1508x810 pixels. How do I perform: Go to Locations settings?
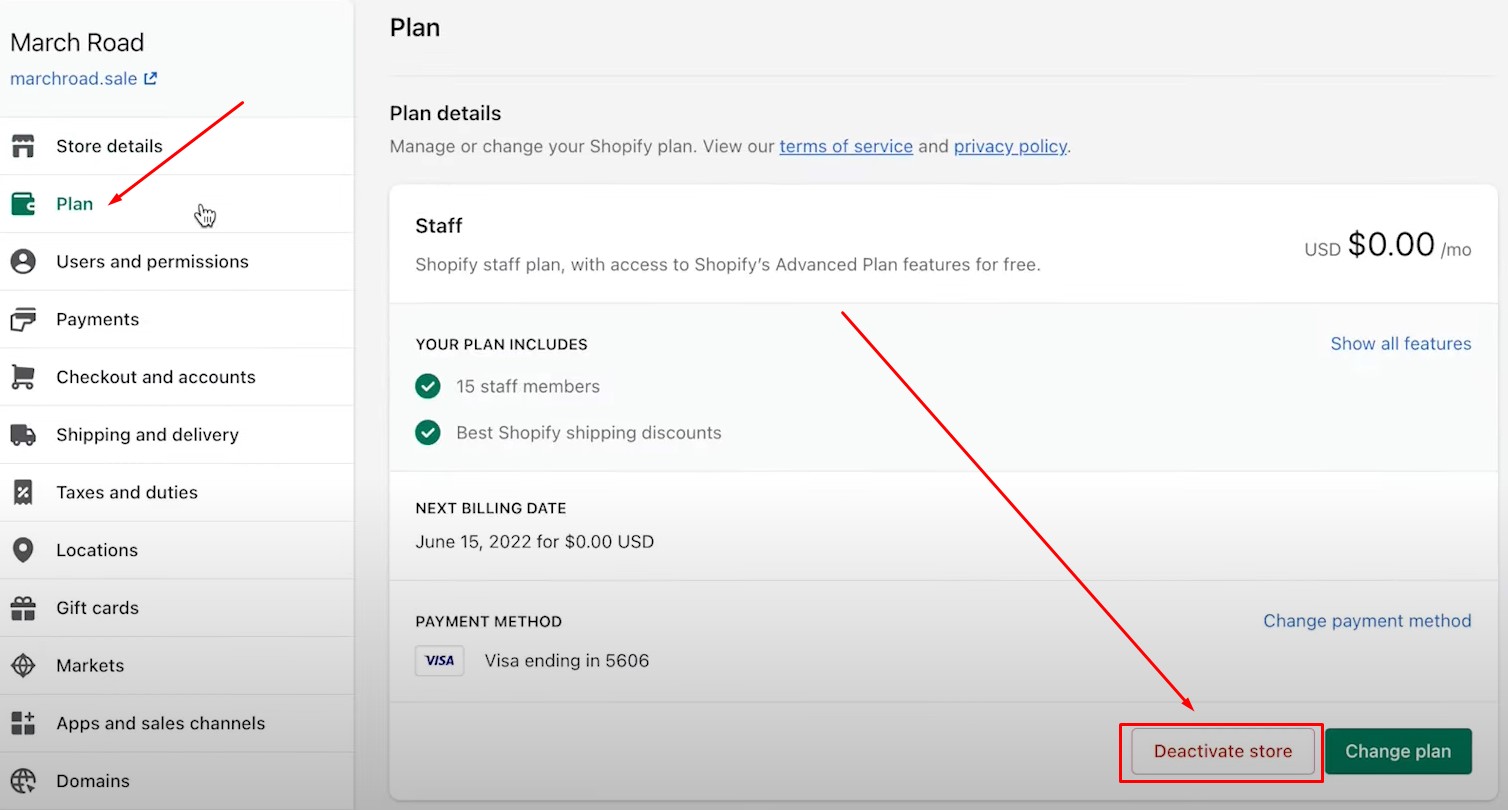[x=176, y=550]
